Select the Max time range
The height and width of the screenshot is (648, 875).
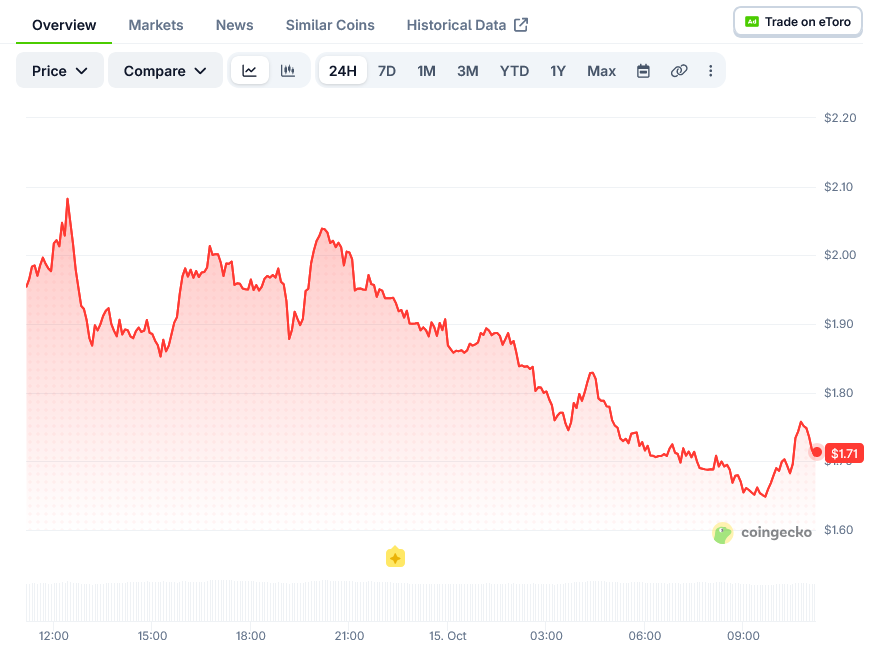(601, 71)
